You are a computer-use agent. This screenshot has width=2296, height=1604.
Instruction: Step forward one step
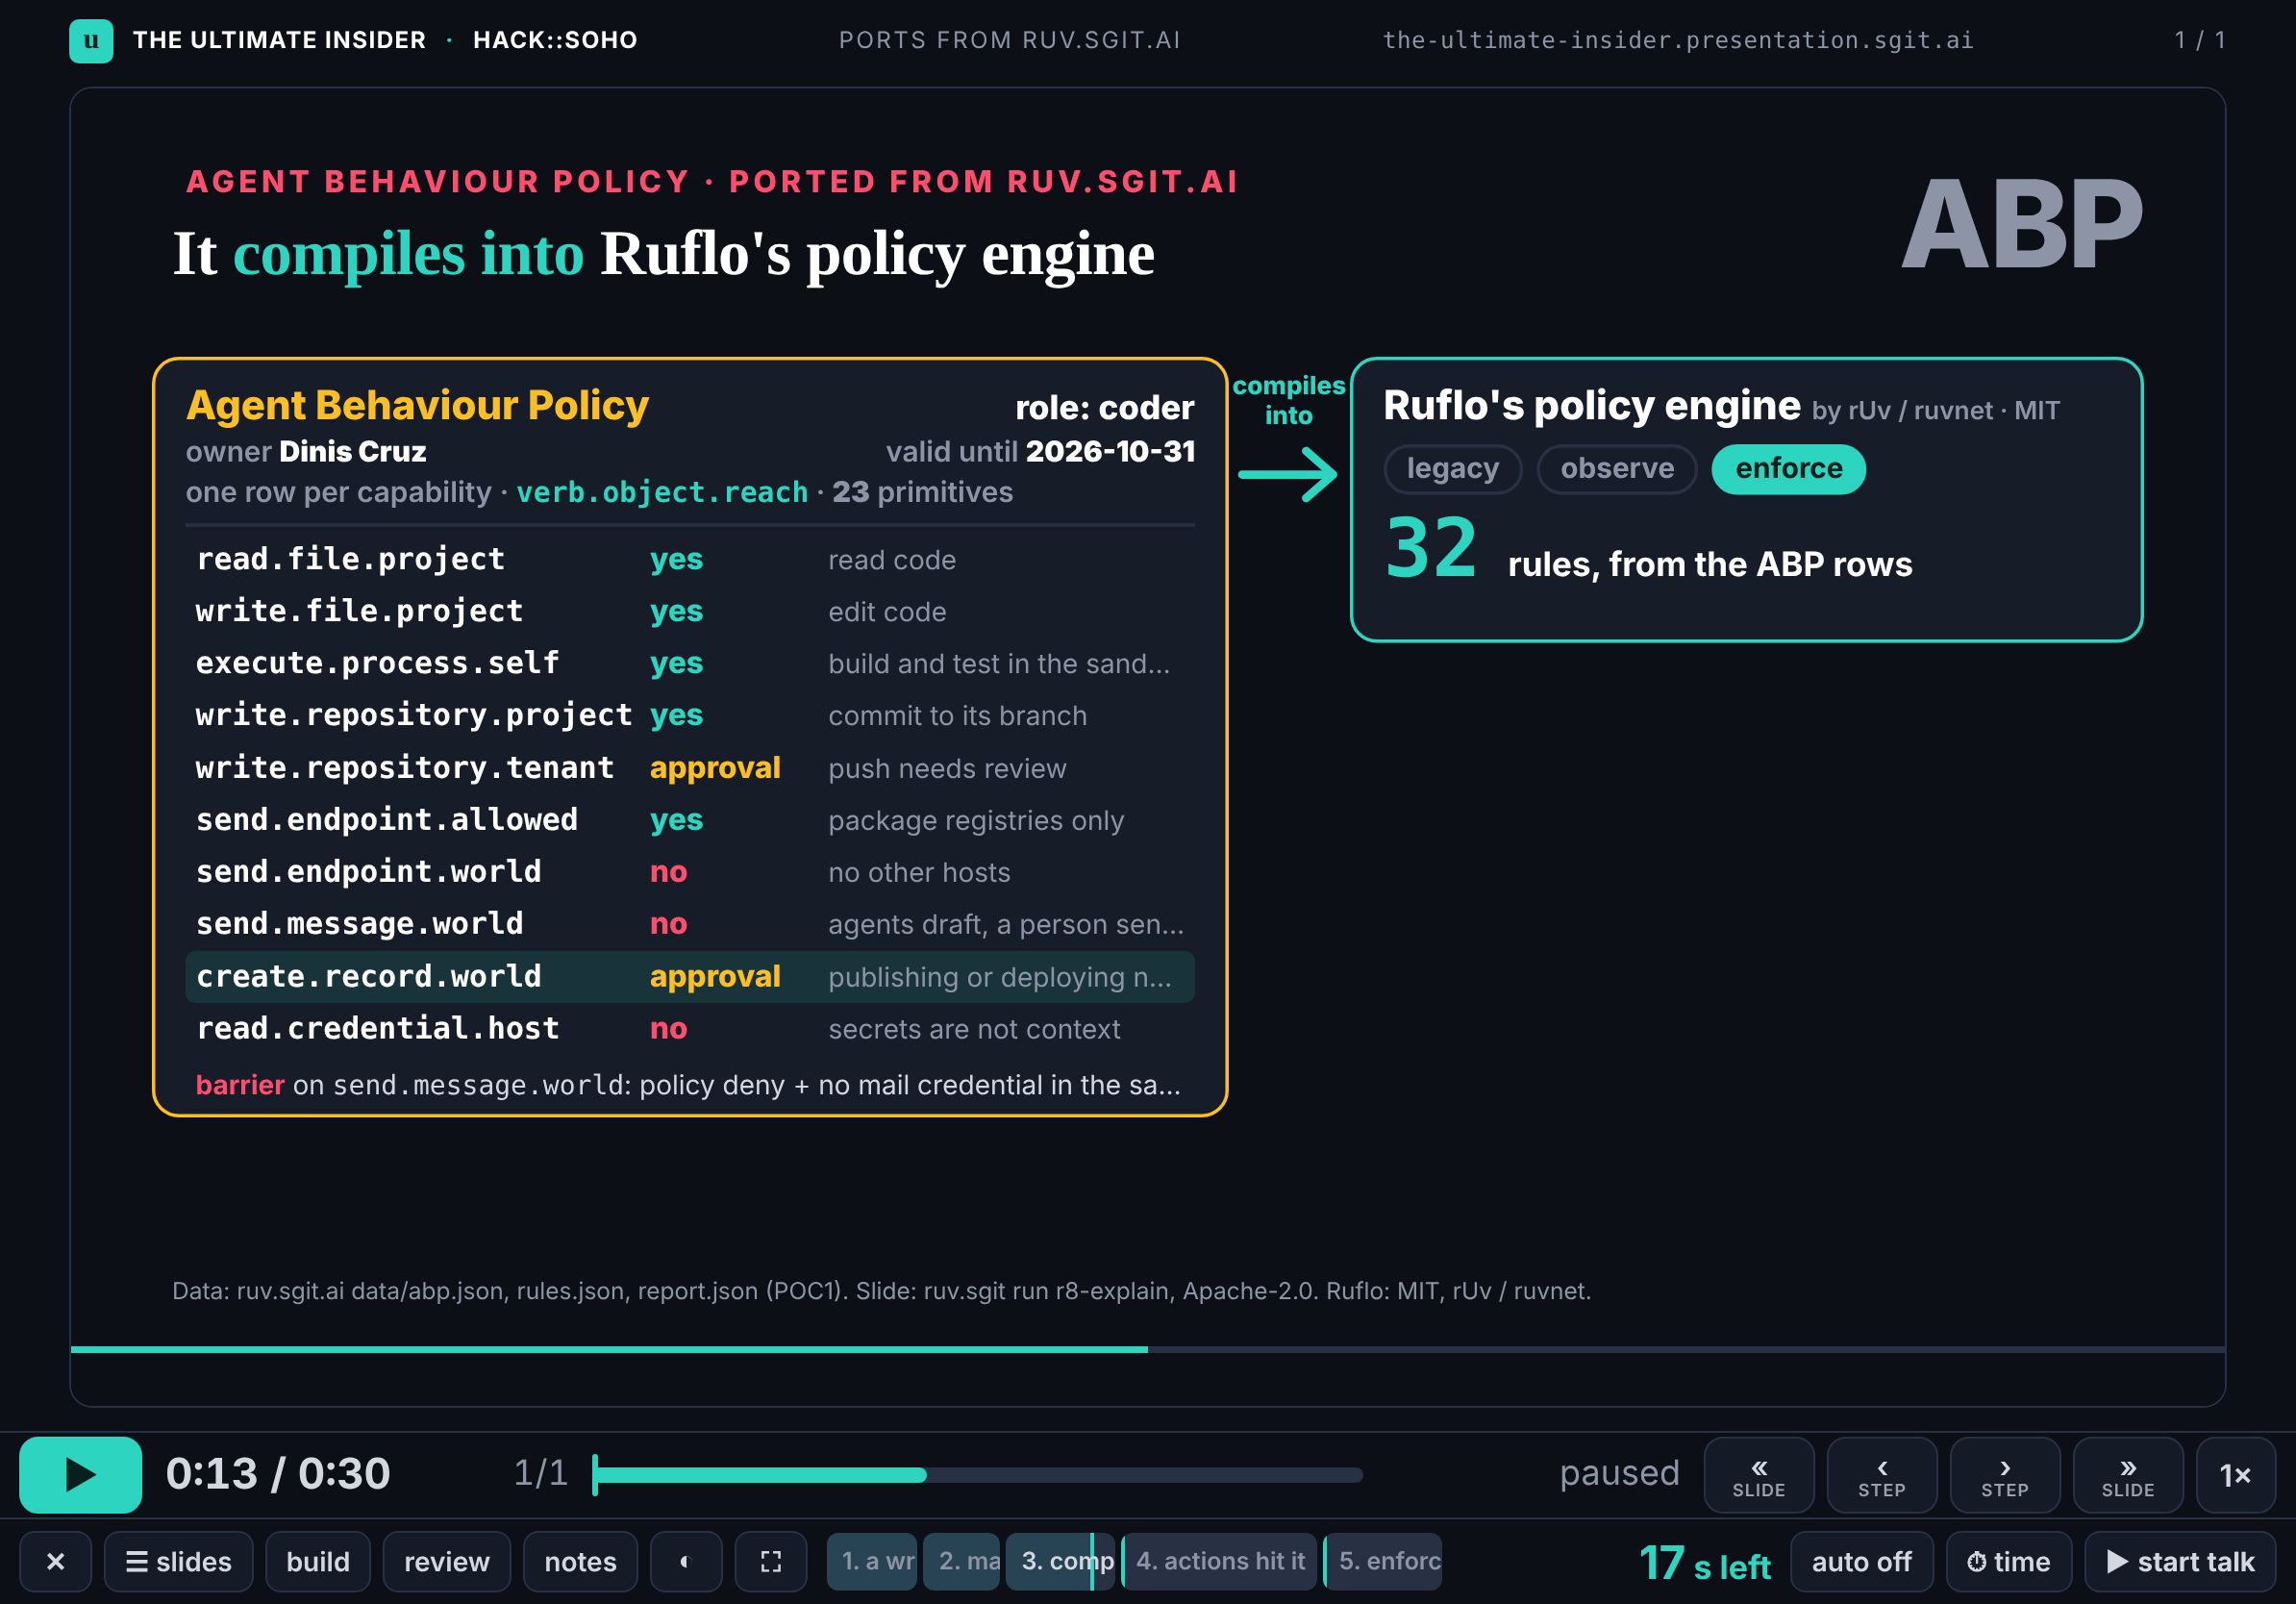(x=2004, y=1475)
